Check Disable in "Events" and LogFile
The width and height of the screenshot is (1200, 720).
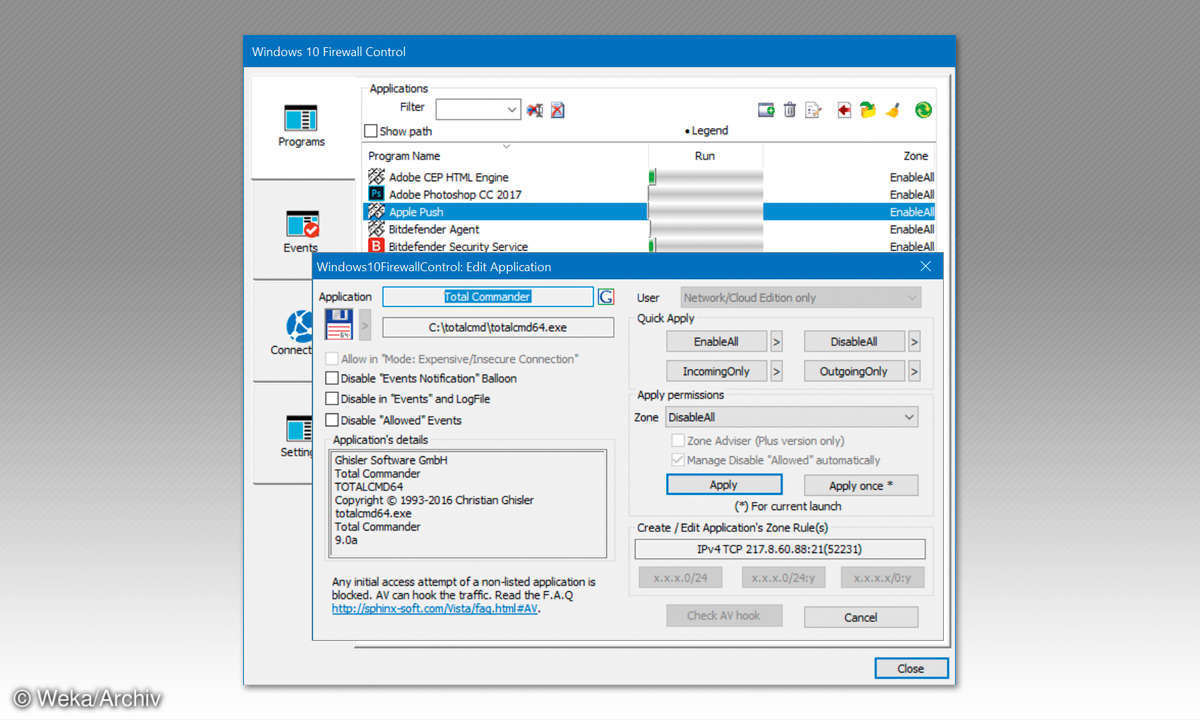(332, 399)
